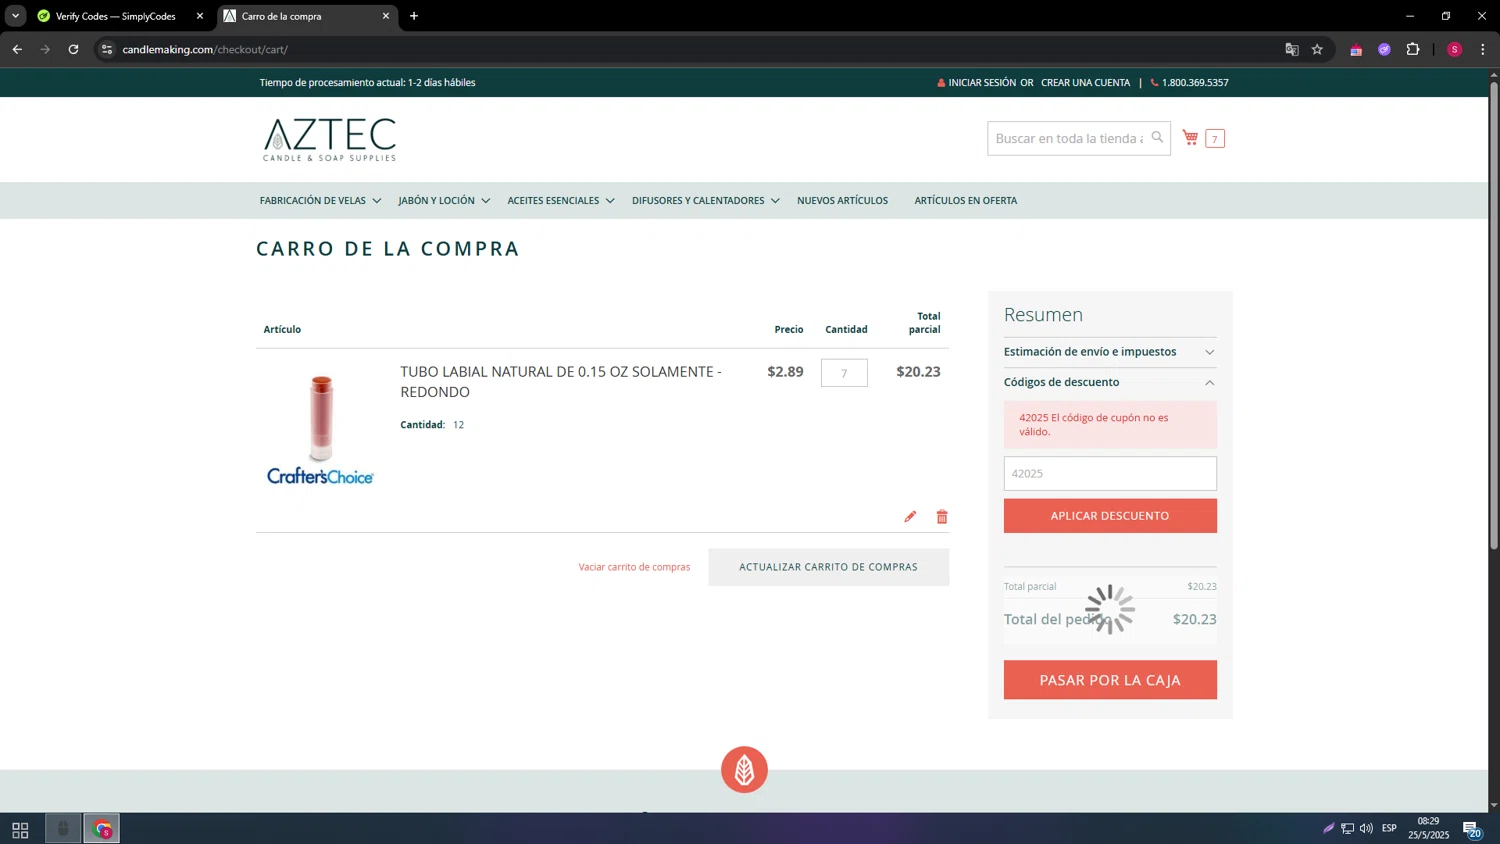Open Chrome profile avatar S
Image resolution: width=1500 pixels, height=844 pixels.
coord(1455,49)
